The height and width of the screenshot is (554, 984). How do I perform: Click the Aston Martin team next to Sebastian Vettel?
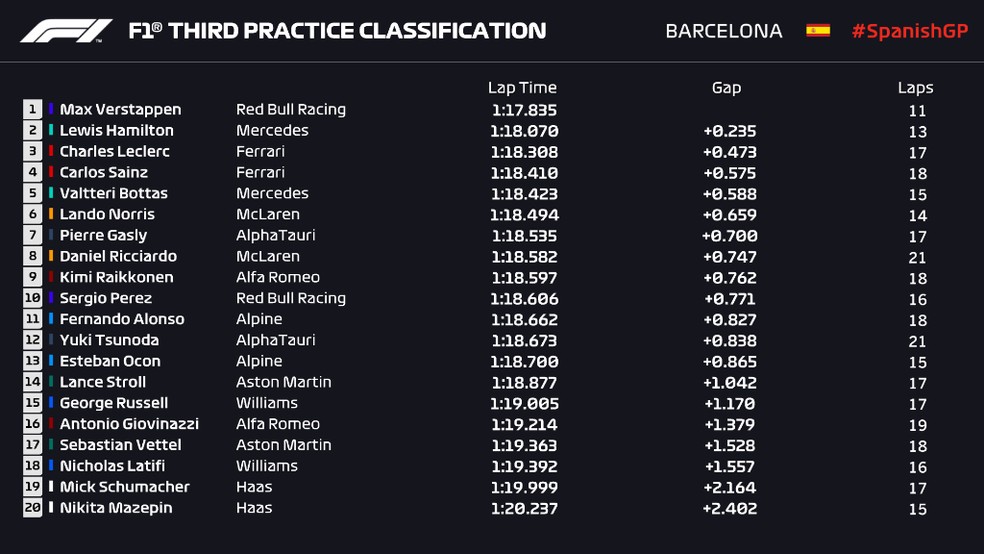tap(284, 445)
